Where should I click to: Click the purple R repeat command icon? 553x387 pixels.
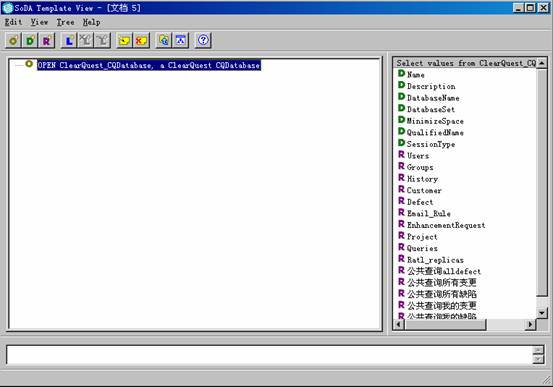(47, 40)
